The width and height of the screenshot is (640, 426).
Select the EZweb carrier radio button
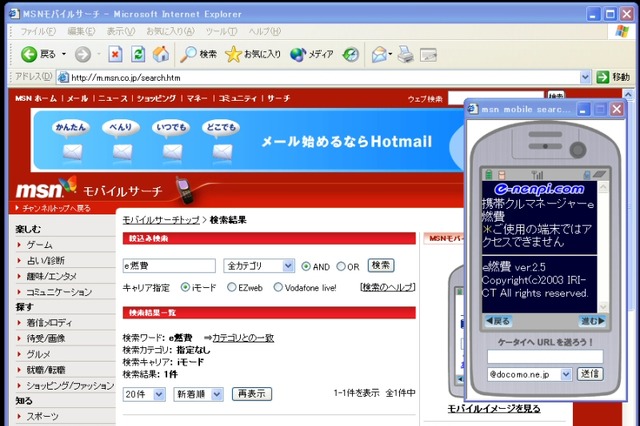coord(231,287)
